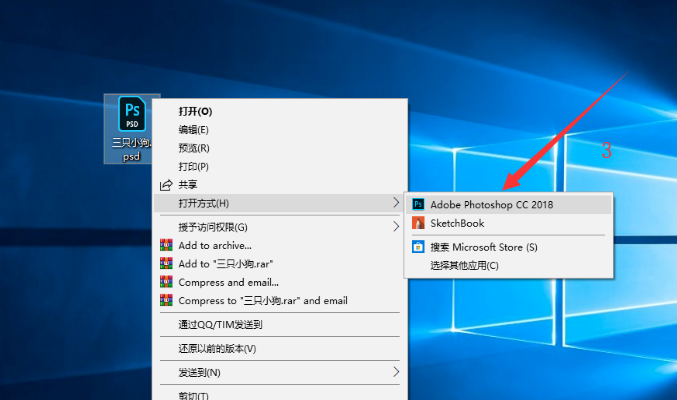
Task: Click WinRAR icon beside Compress and email
Action: click(x=167, y=282)
